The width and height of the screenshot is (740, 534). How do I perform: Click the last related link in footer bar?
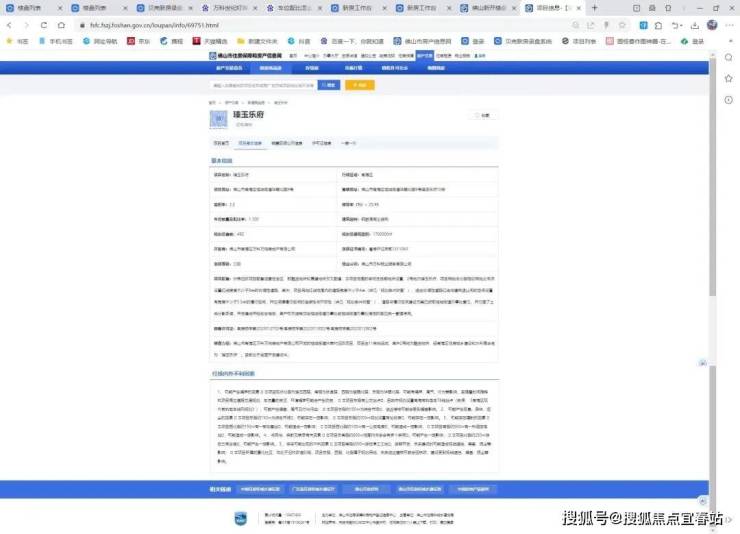[472, 489]
